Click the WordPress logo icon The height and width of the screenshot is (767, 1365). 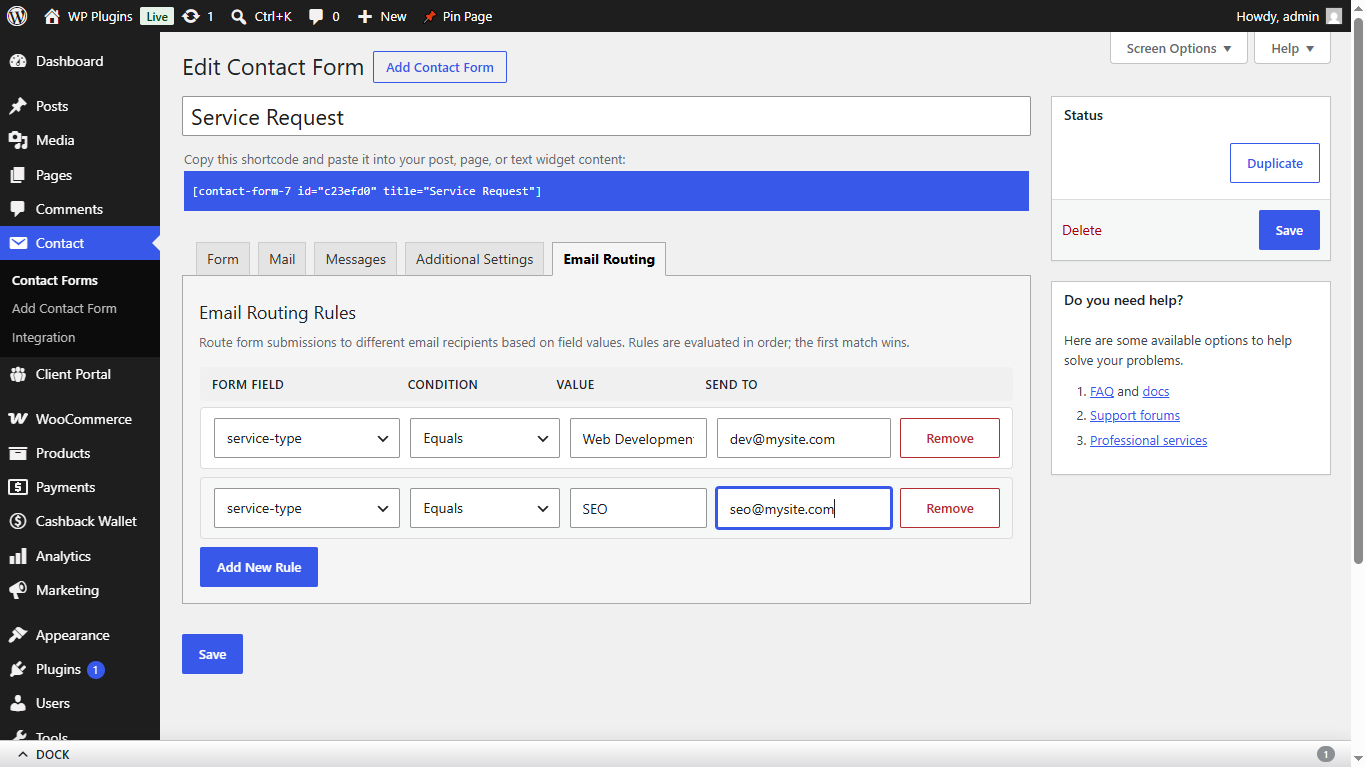click(17, 16)
